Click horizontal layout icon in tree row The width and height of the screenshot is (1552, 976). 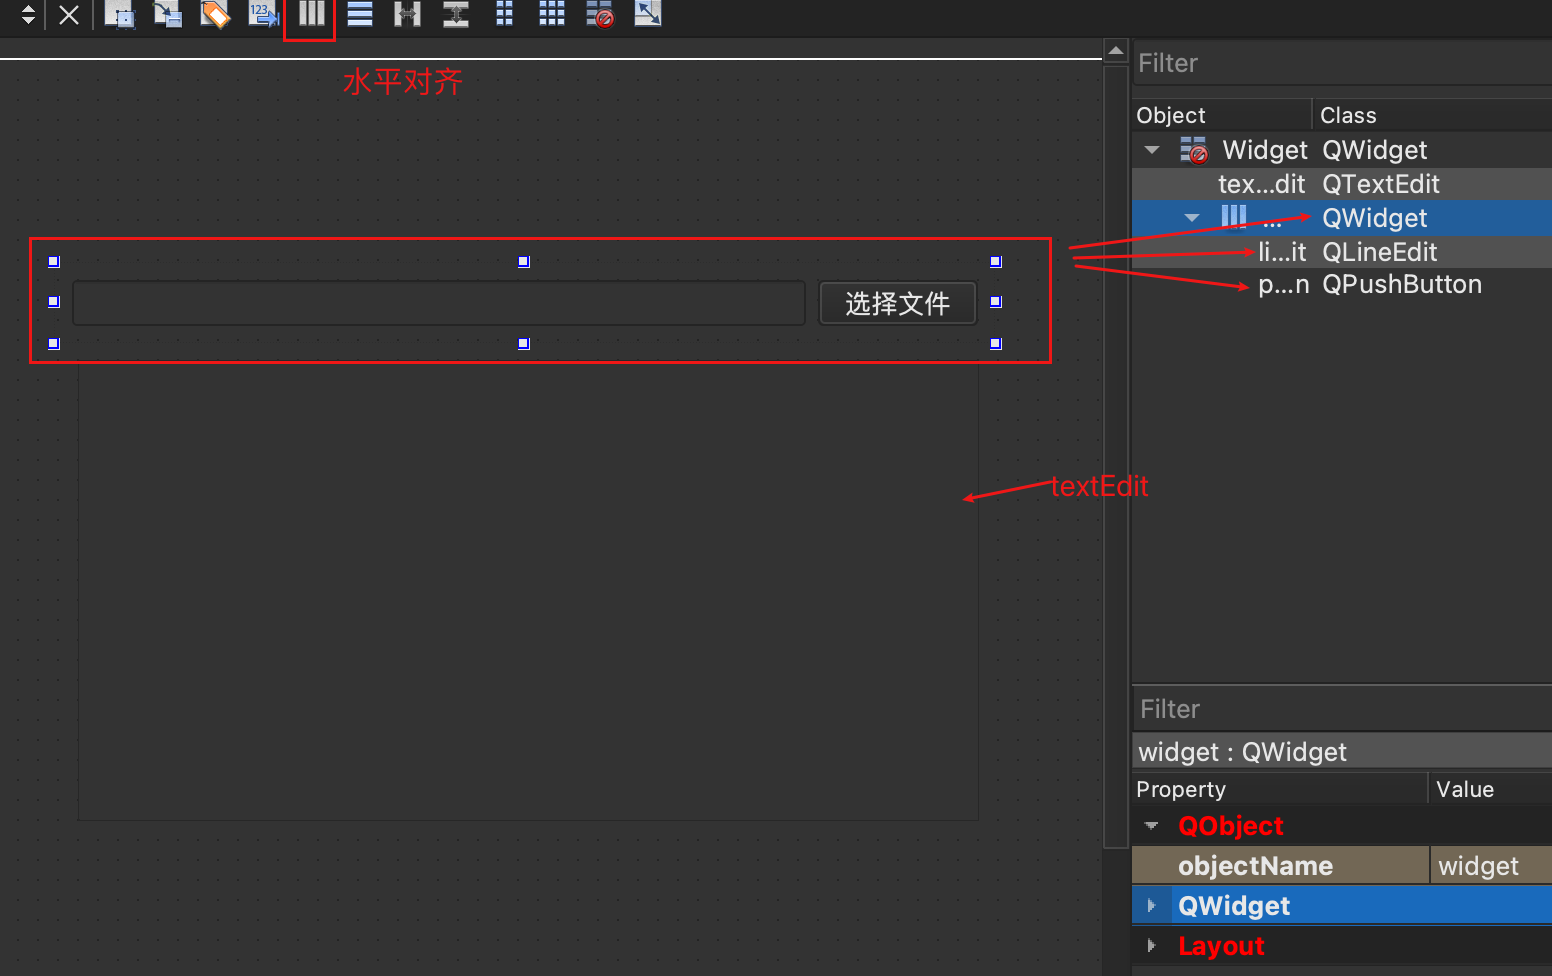(1234, 217)
